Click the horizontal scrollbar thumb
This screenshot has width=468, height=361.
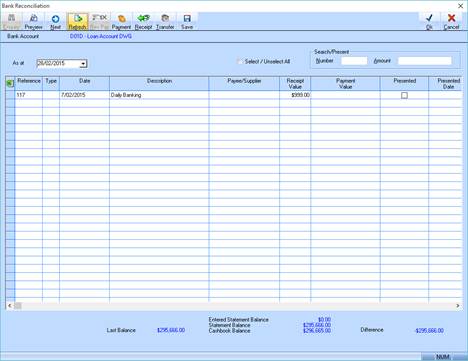18,306
